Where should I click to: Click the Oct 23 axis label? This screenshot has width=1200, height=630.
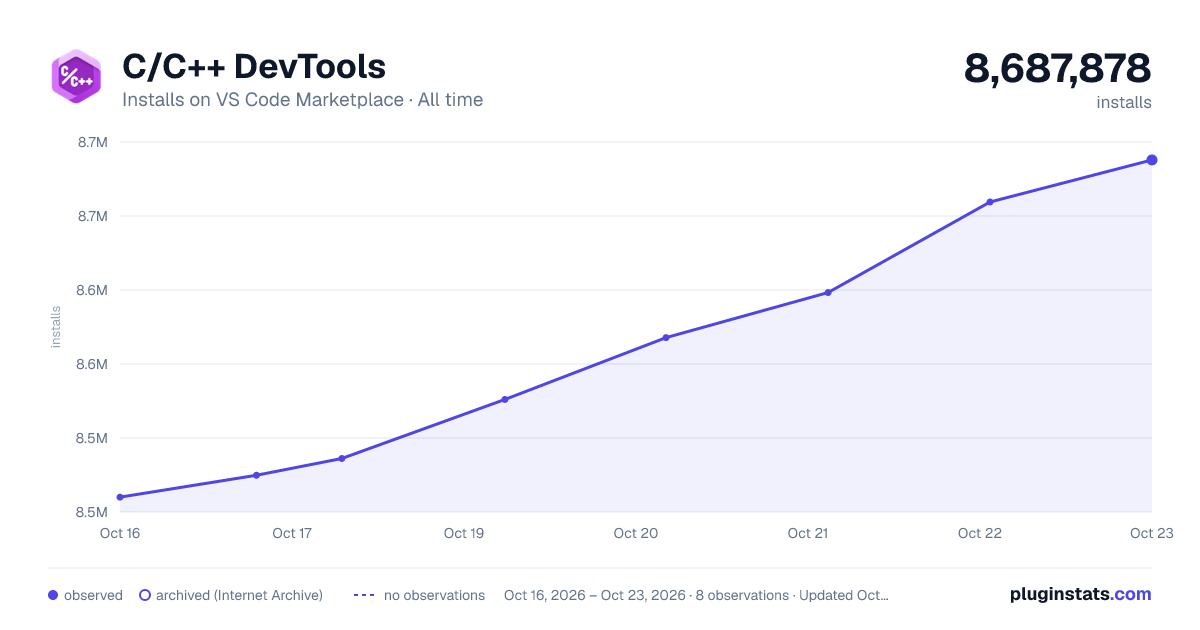[1150, 533]
